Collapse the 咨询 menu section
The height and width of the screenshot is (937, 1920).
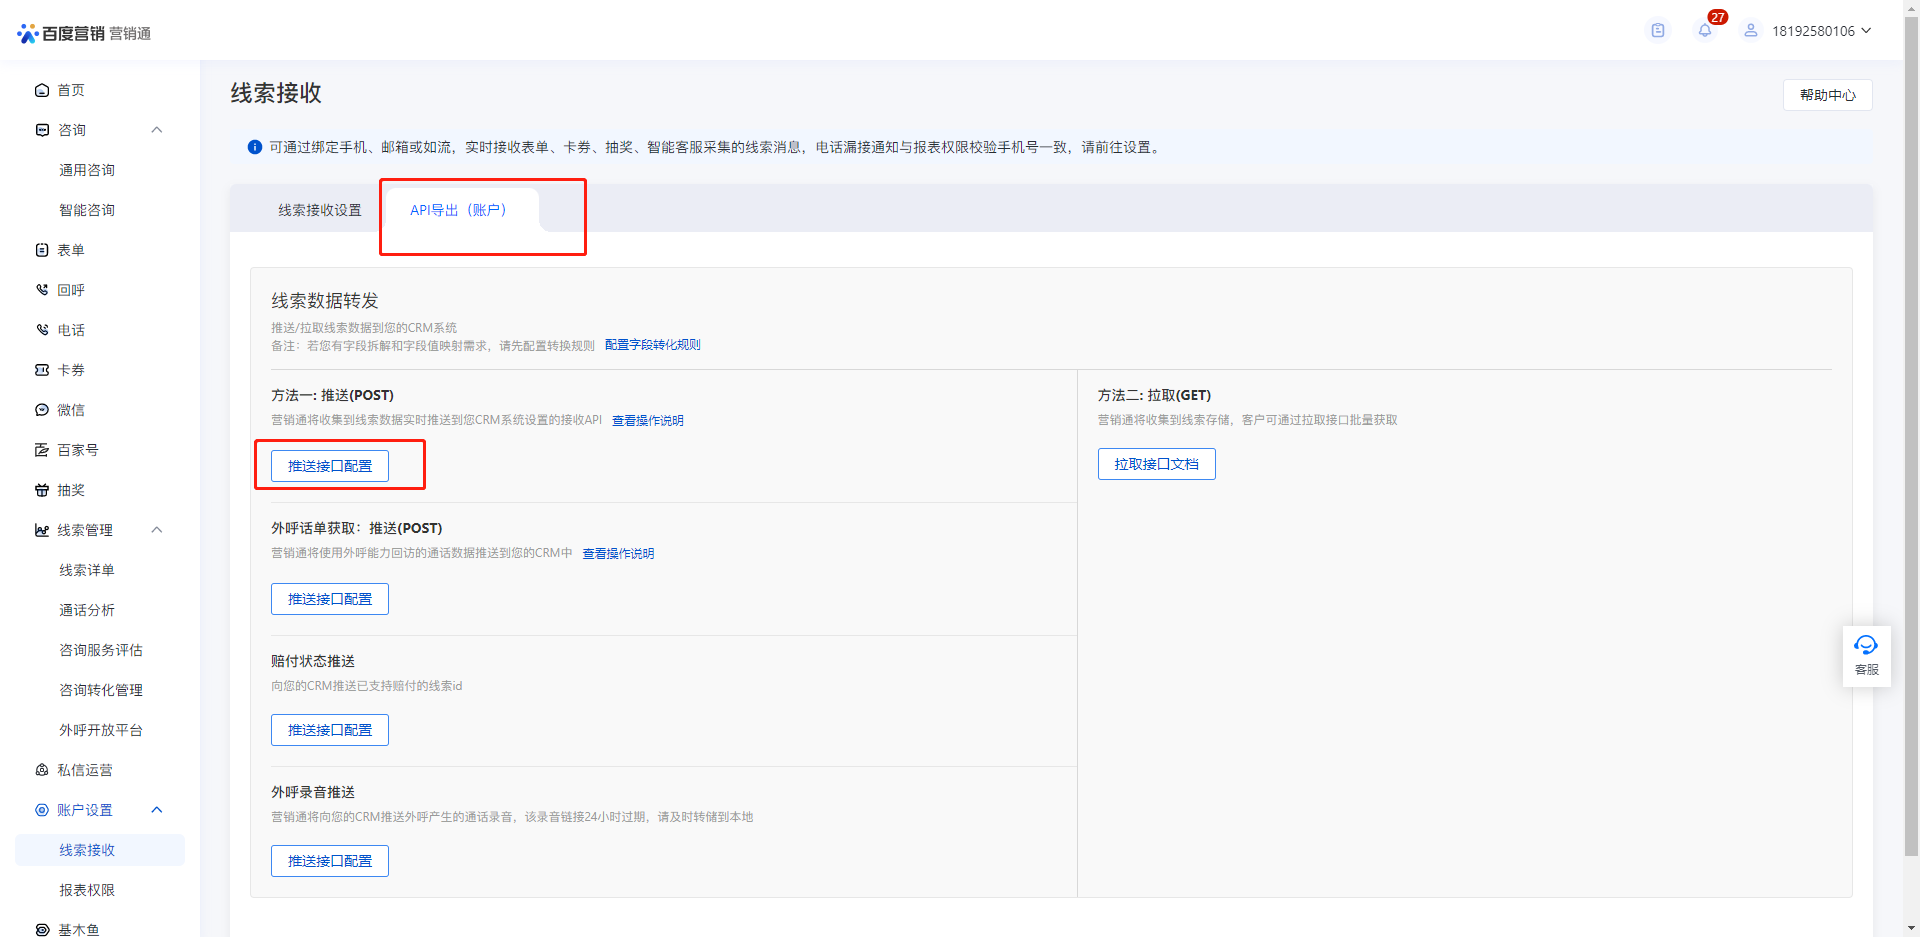click(156, 130)
